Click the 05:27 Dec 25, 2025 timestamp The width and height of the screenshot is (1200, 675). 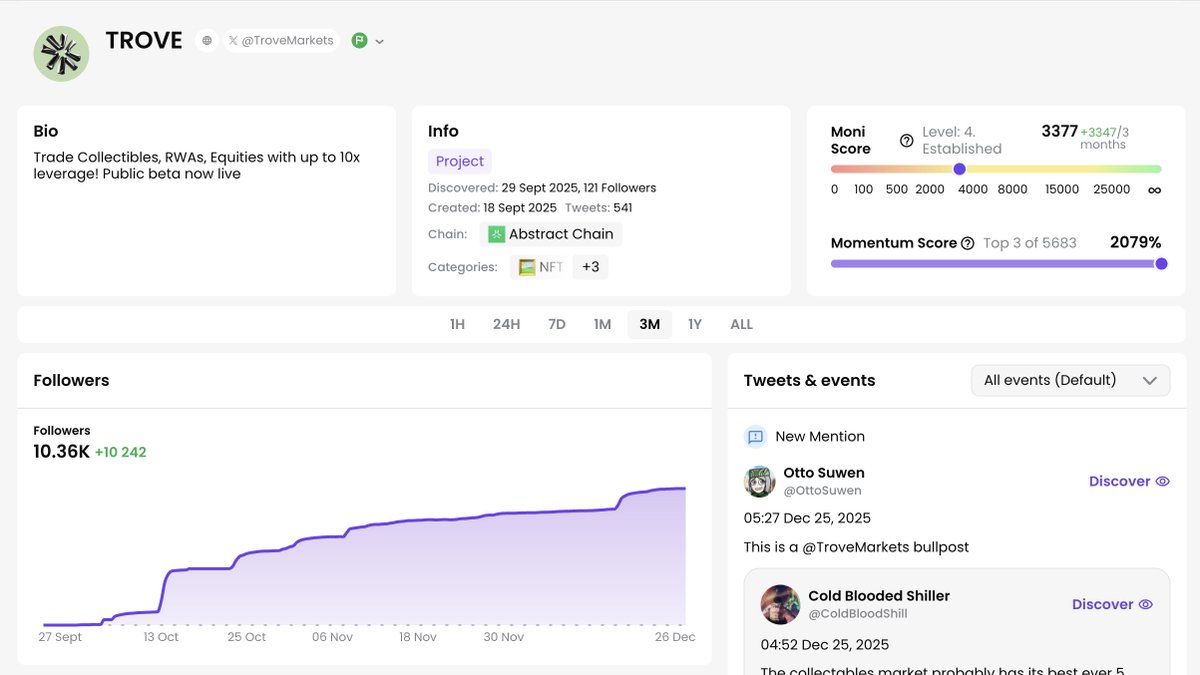pyautogui.click(x=807, y=518)
